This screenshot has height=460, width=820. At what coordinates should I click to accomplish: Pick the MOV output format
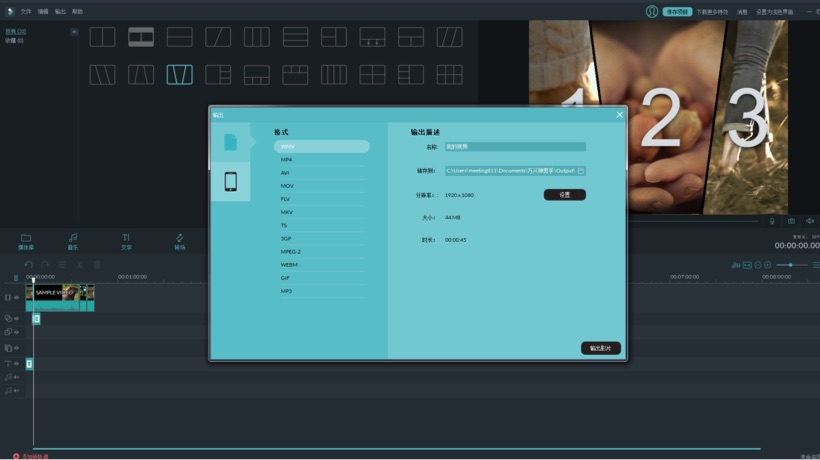tap(287, 186)
